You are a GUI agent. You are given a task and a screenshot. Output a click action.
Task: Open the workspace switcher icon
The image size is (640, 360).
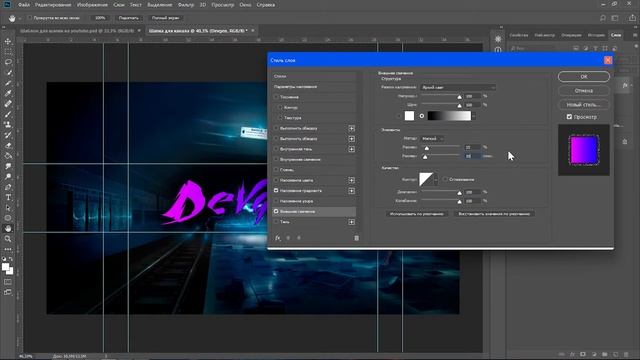(615, 18)
